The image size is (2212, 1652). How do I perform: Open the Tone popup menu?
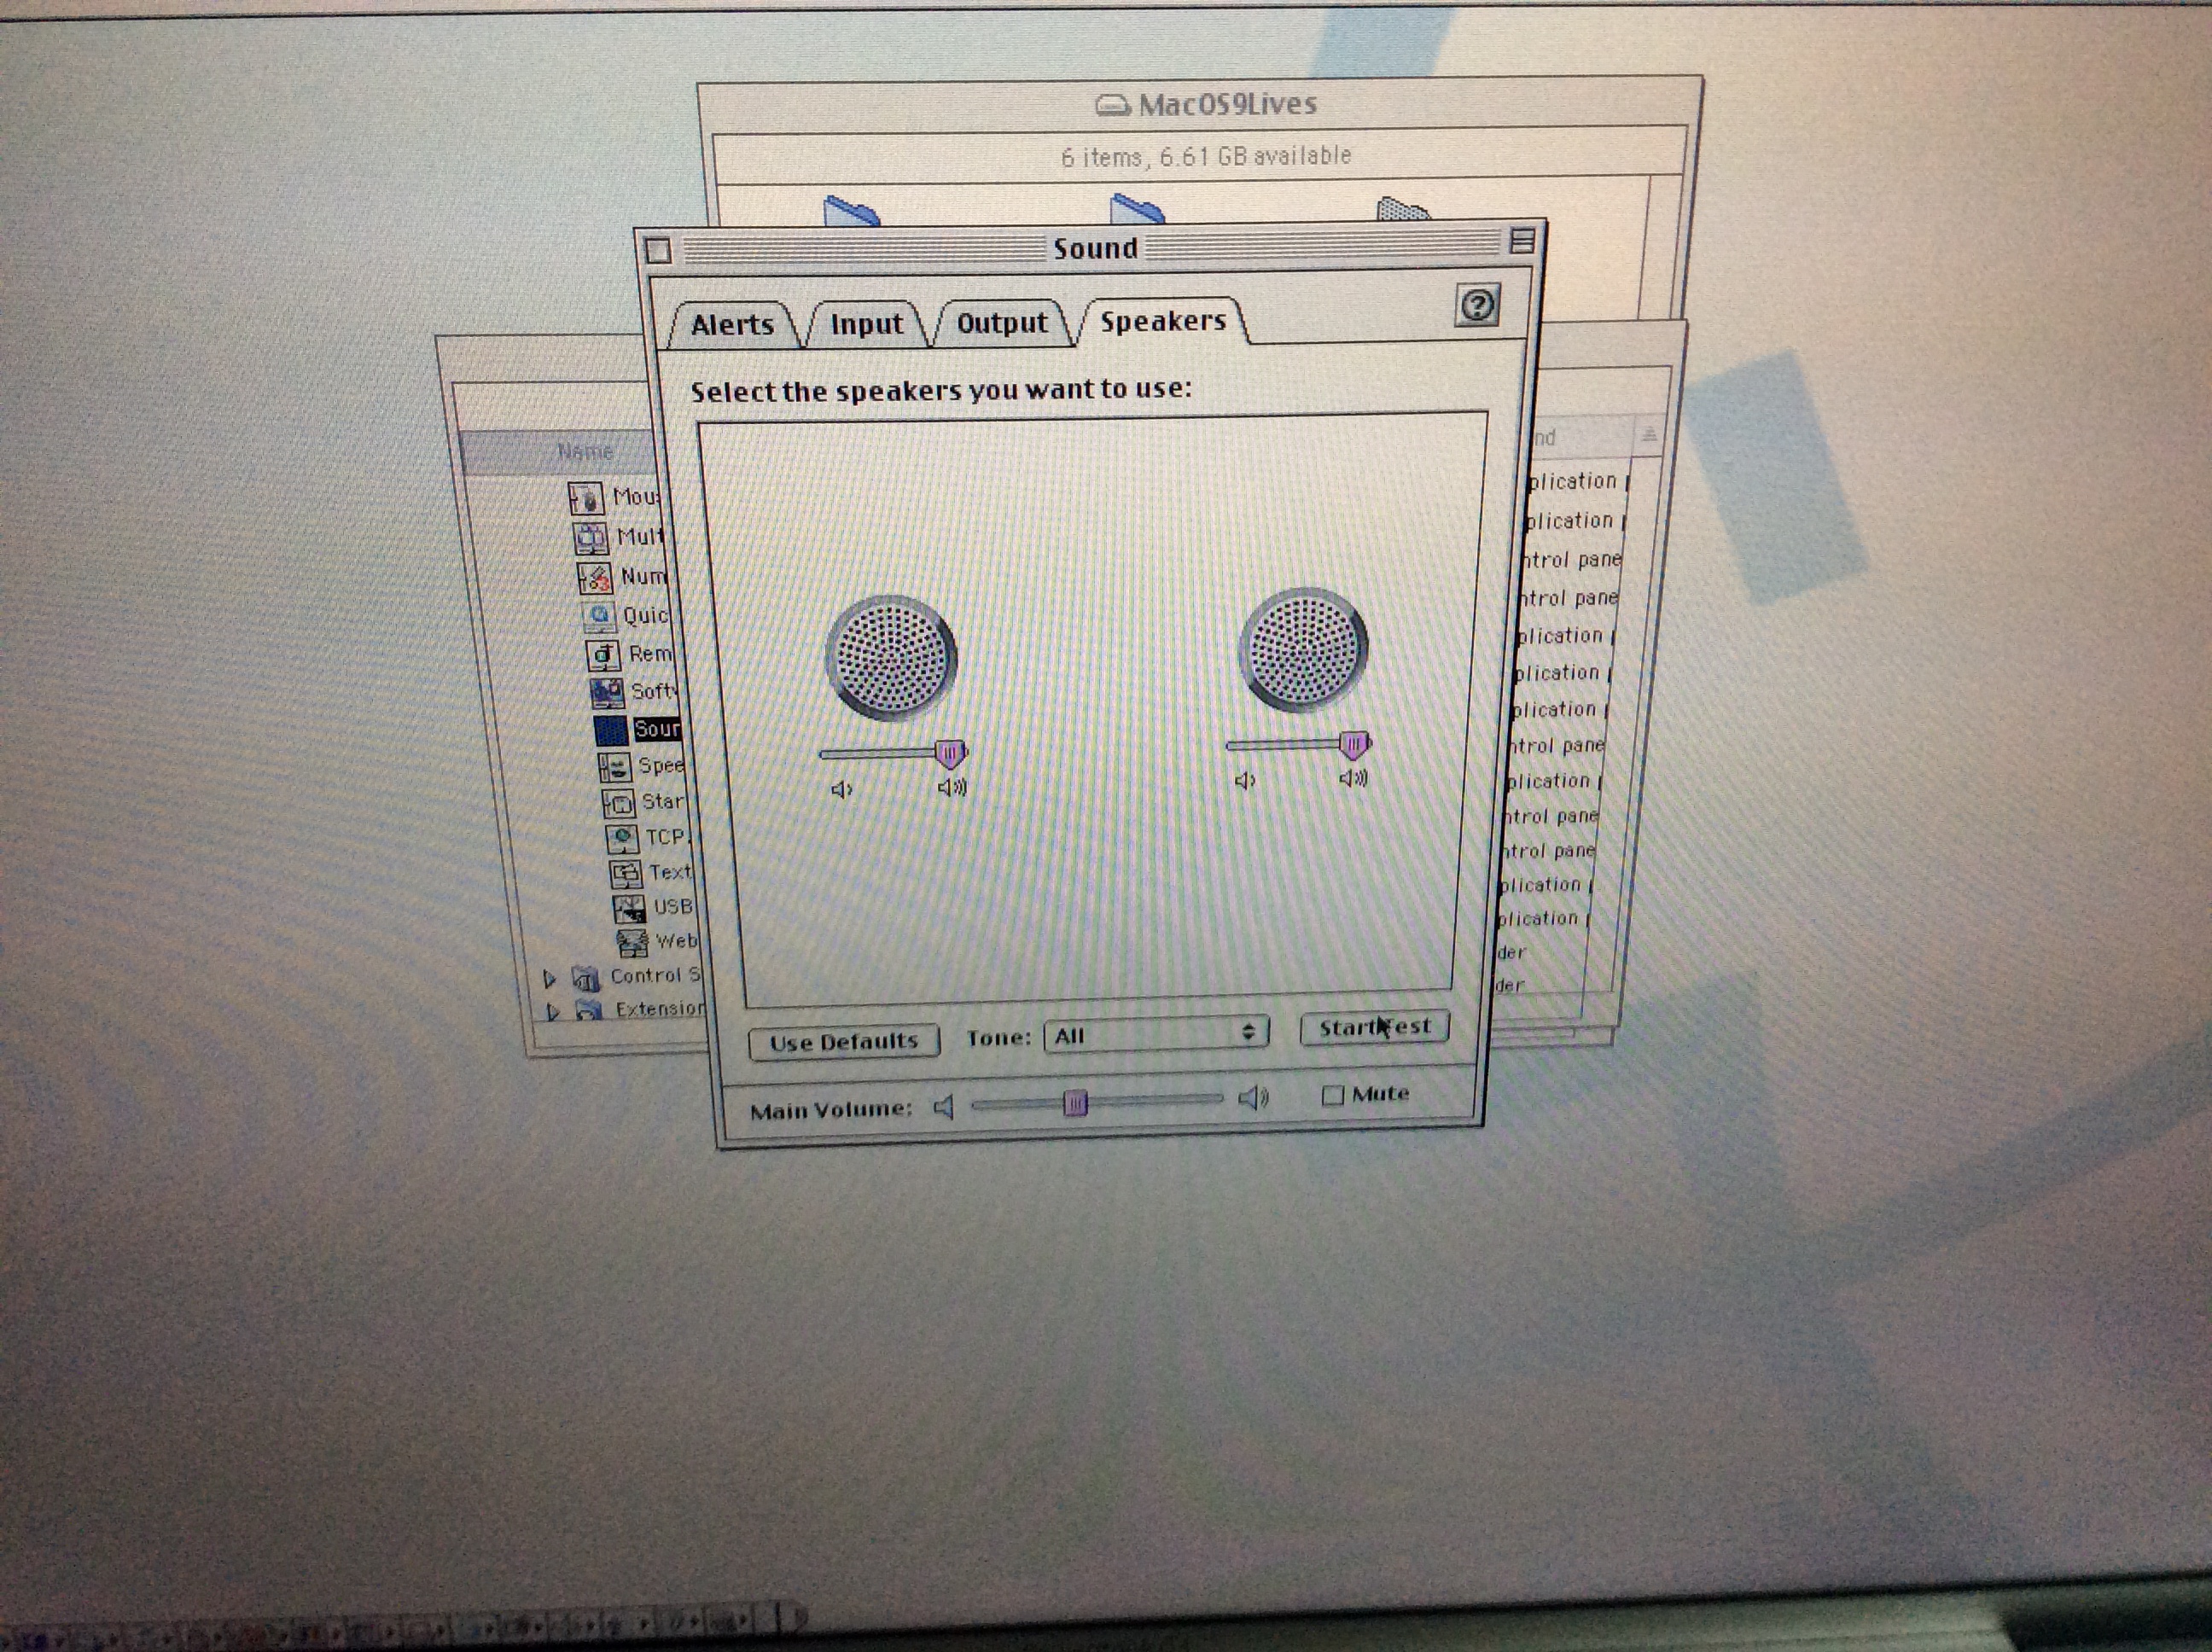(1155, 1035)
